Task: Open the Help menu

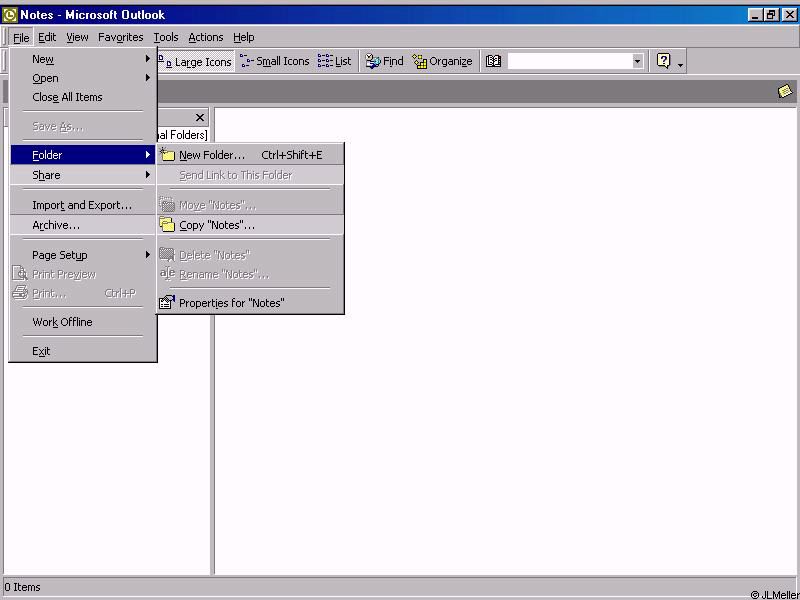Action: coord(243,37)
